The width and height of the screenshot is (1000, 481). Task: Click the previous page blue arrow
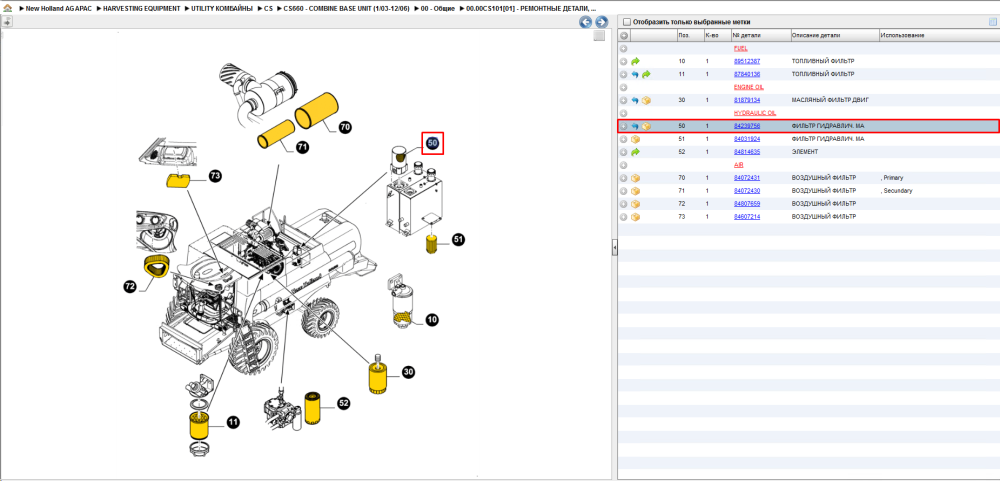click(585, 22)
